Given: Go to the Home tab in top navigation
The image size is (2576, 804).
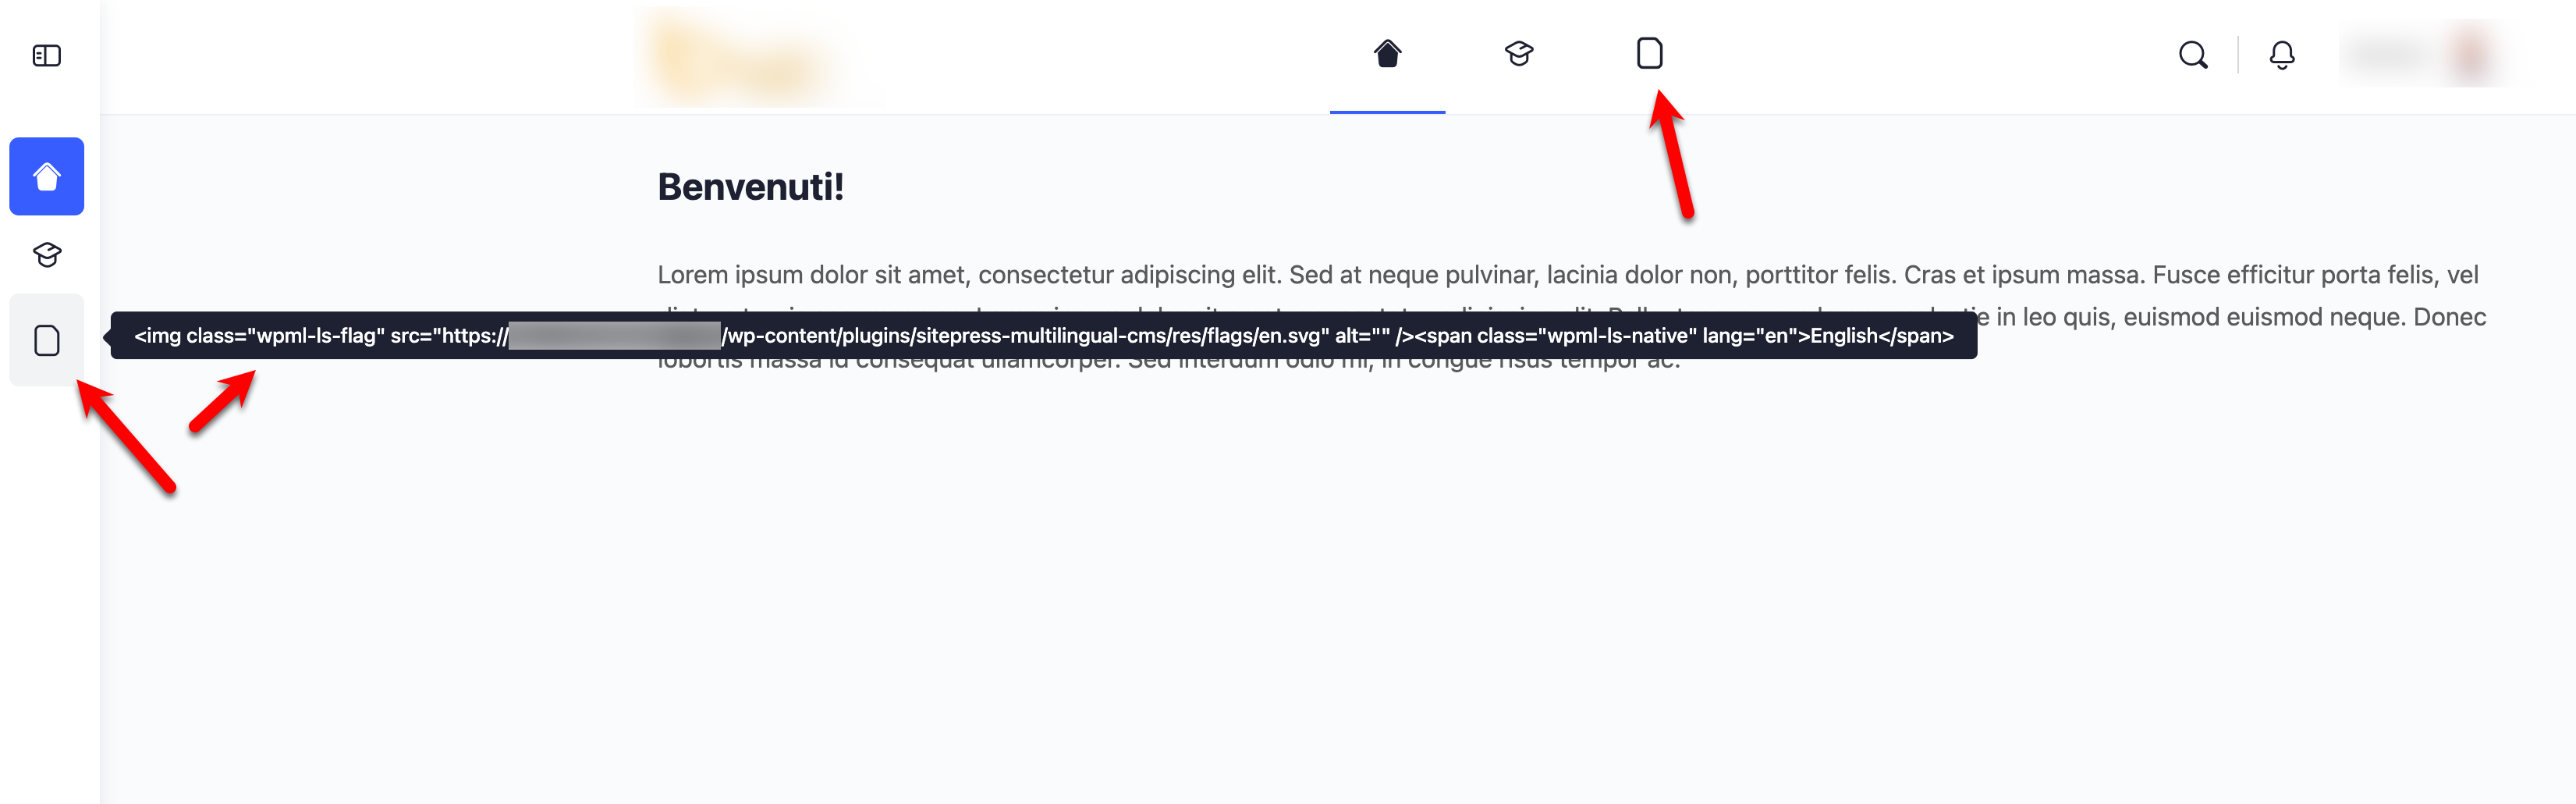Looking at the screenshot, I should click(1387, 54).
